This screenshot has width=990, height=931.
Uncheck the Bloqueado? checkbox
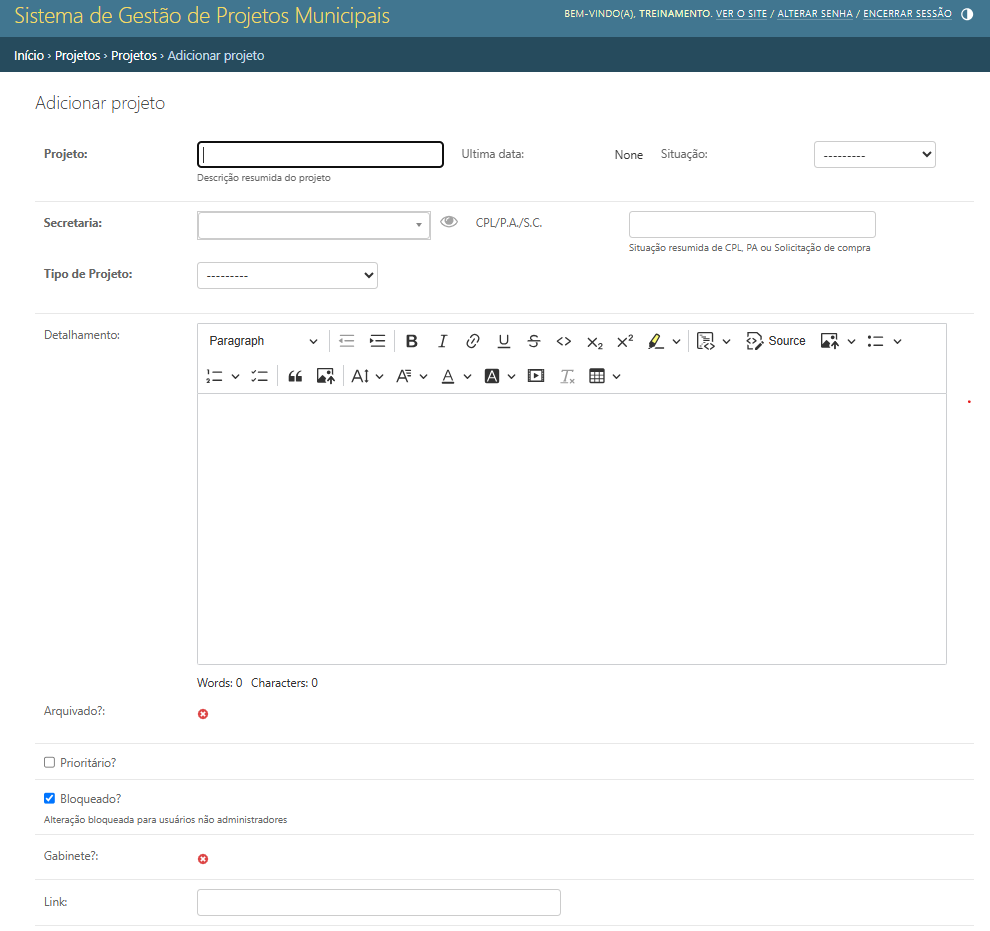click(x=49, y=798)
